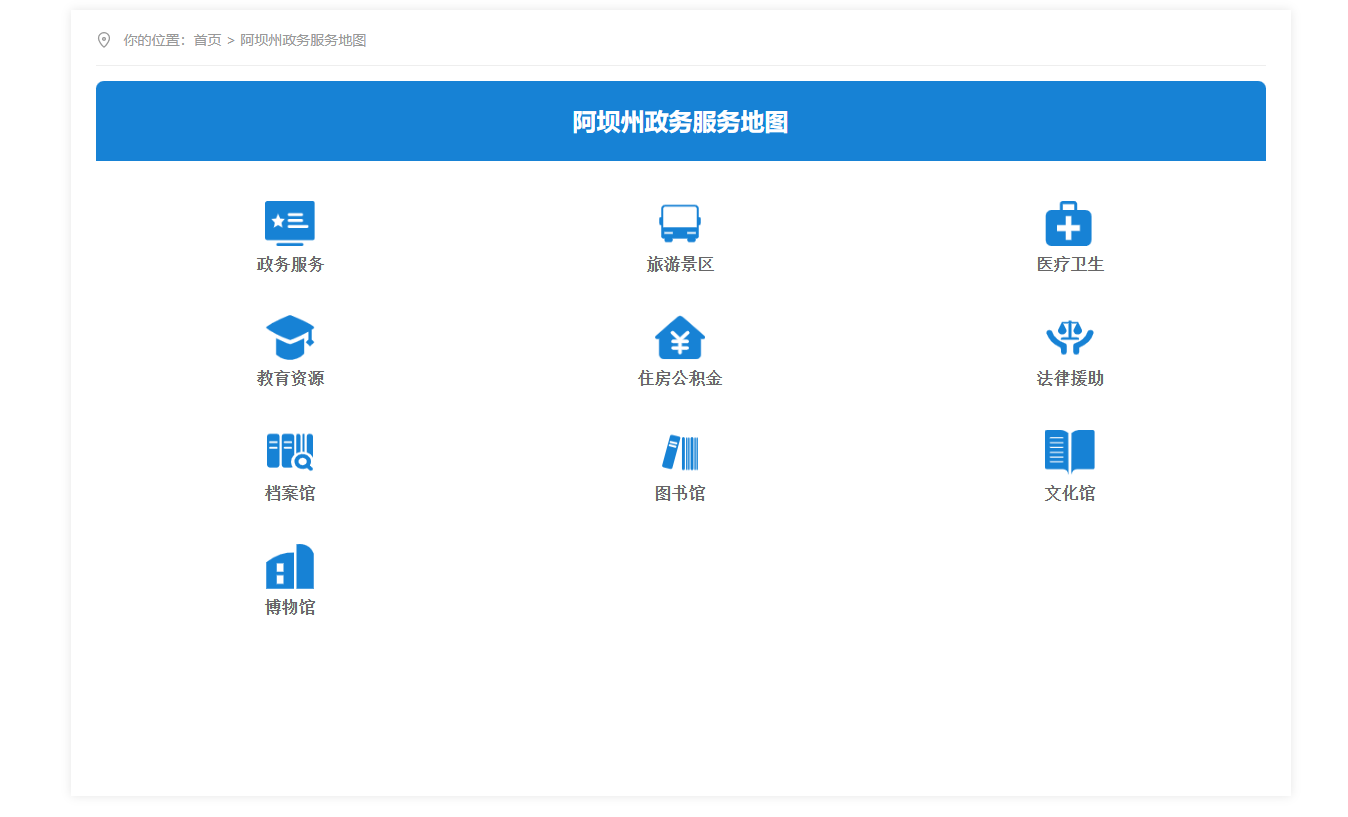Click the 阿坝州政务服务地图 breadcrumb item
The image size is (1348, 817).
303,40
